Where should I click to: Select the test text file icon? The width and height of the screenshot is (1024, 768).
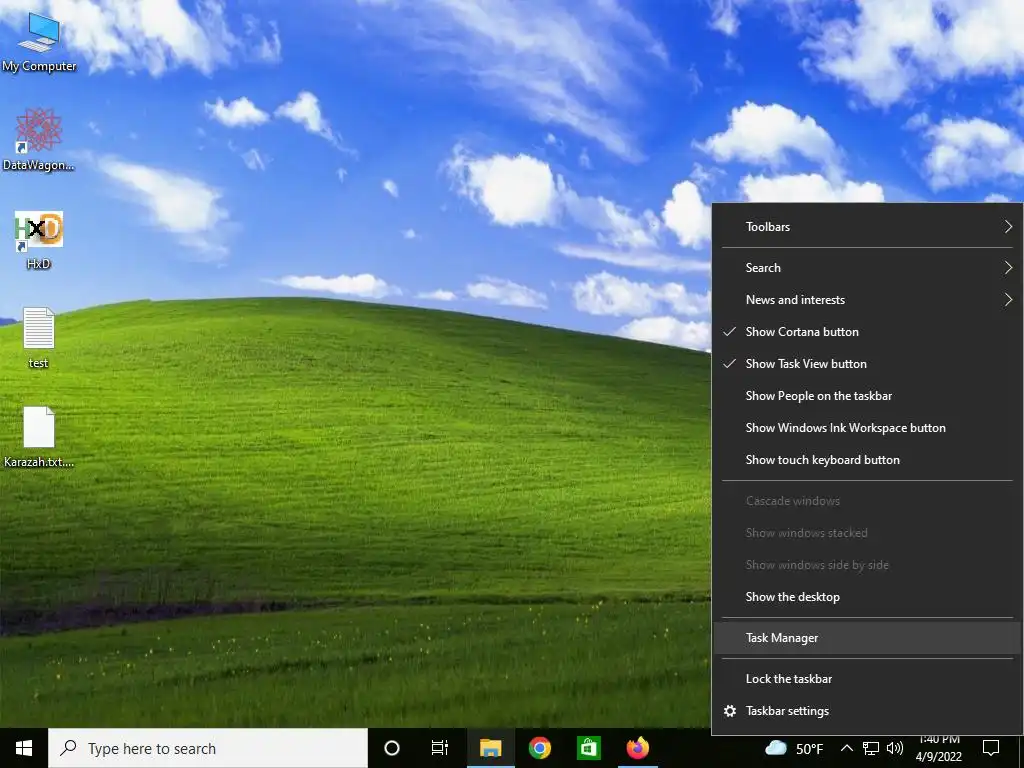coord(39,338)
